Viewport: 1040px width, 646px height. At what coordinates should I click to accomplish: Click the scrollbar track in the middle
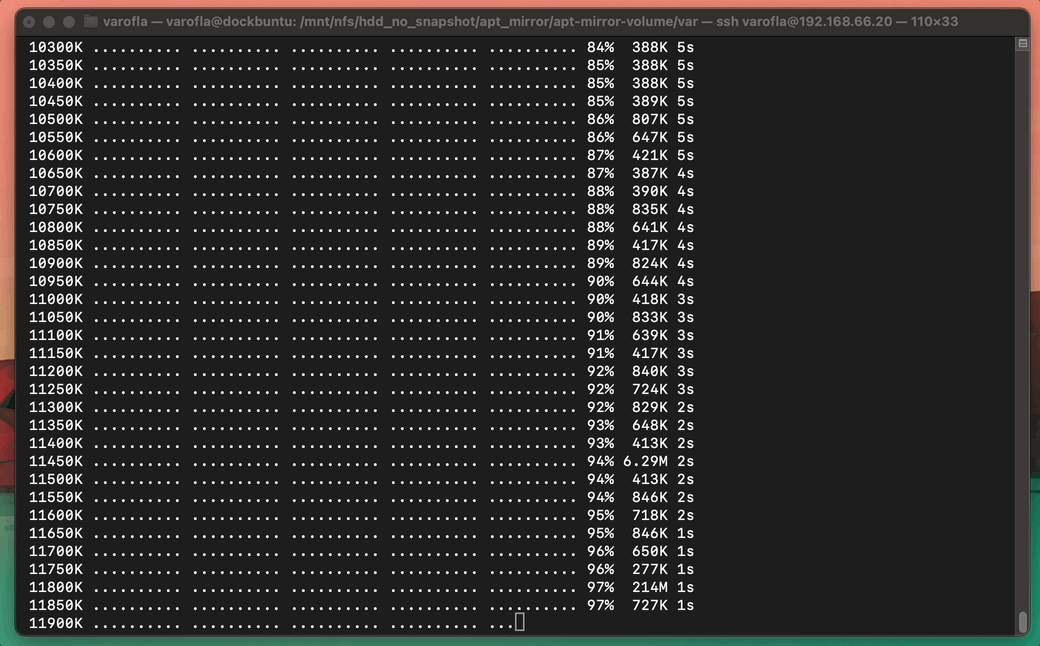click(1022, 330)
